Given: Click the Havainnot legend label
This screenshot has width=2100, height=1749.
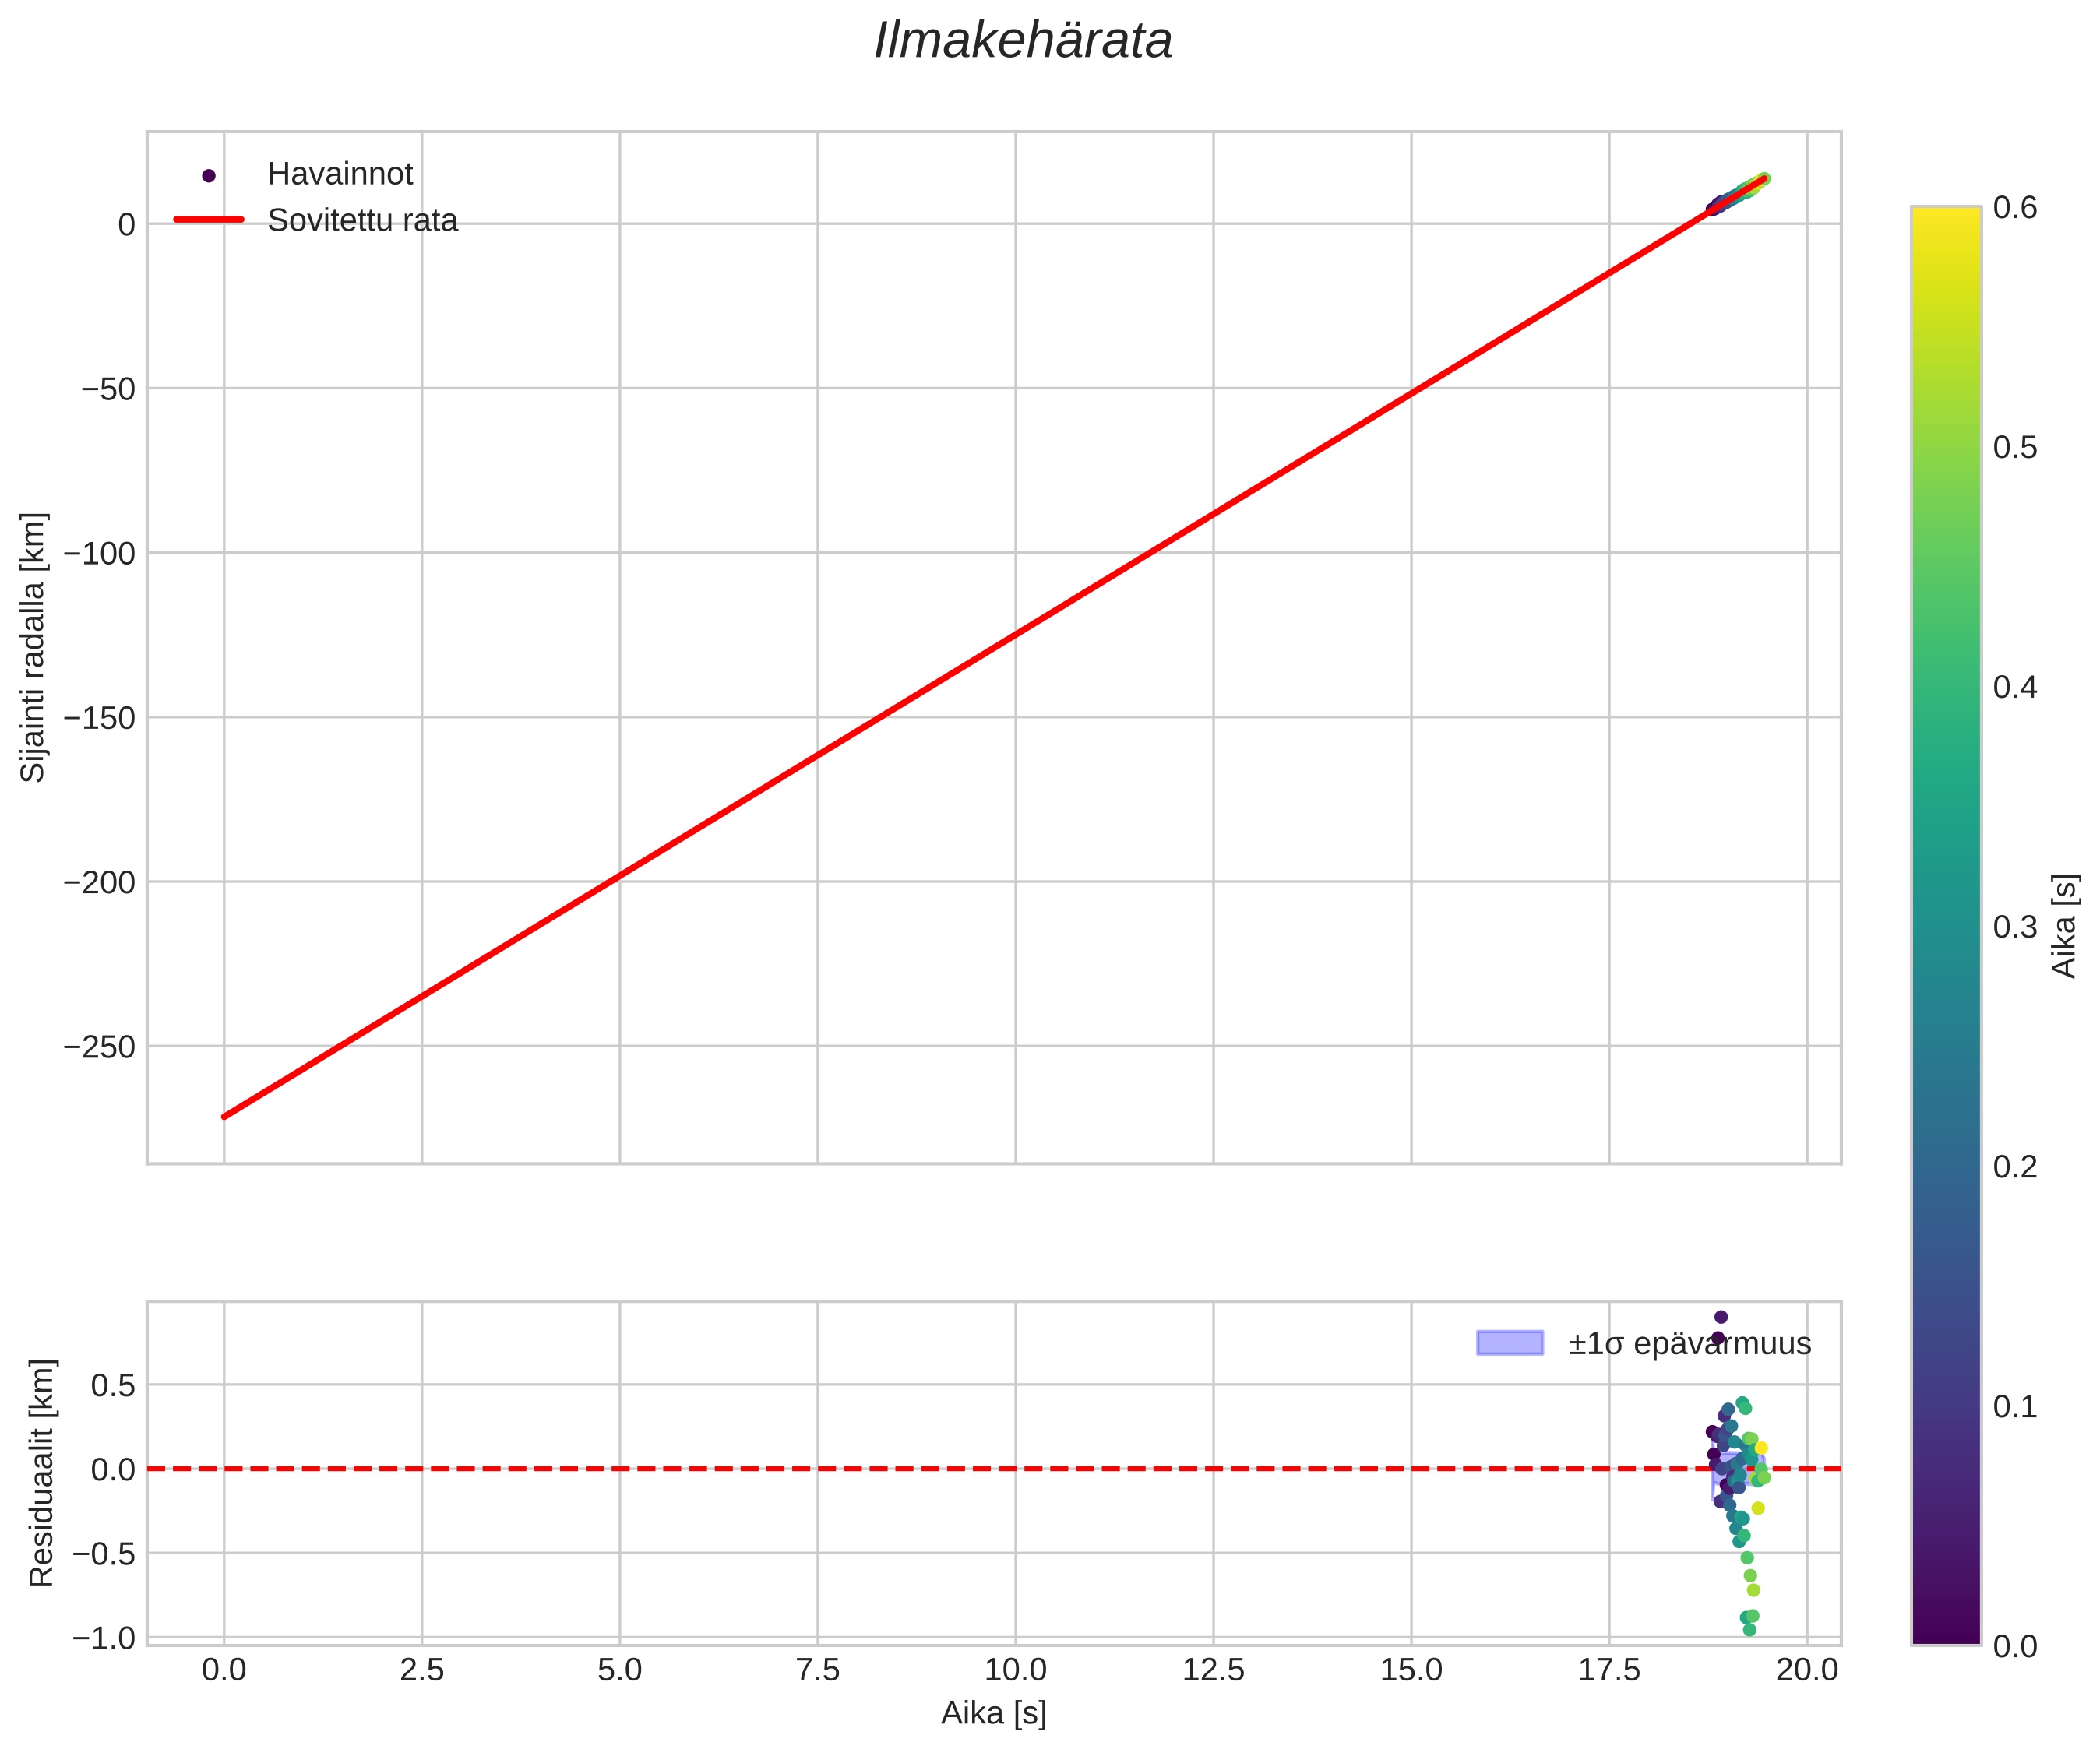Looking at the screenshot, I should [x=340, y=174].
